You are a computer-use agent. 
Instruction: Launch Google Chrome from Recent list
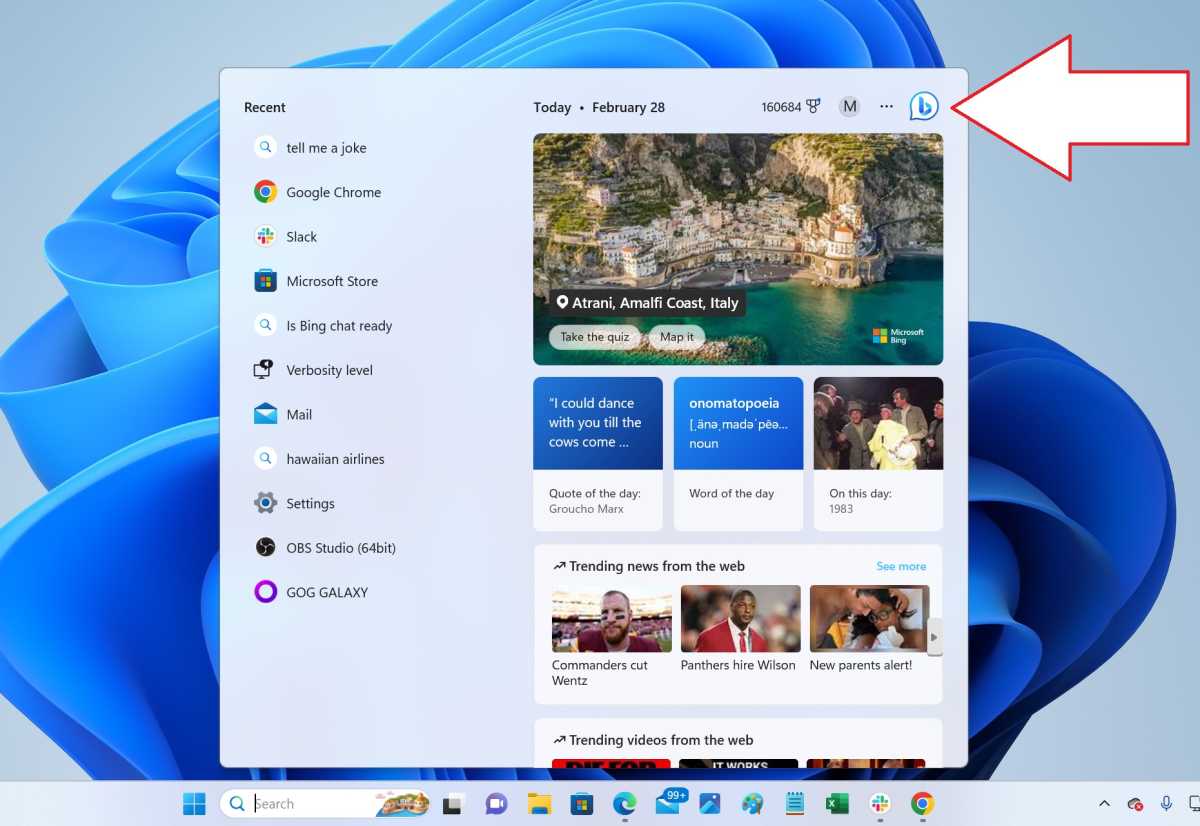[x=333, y=192]
